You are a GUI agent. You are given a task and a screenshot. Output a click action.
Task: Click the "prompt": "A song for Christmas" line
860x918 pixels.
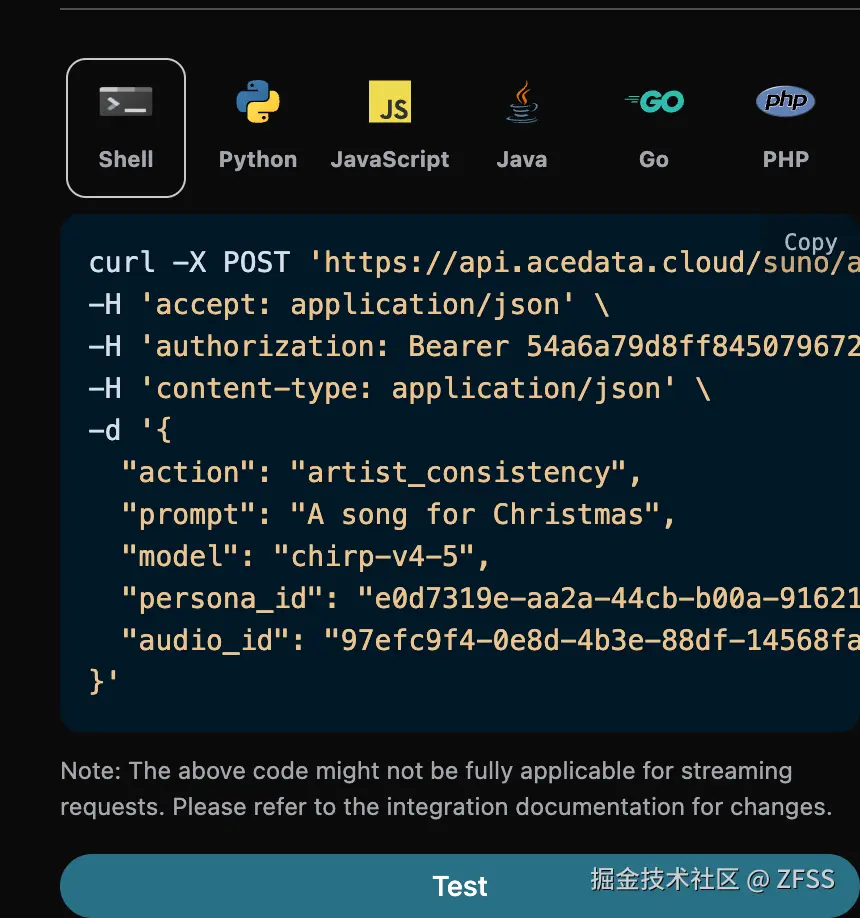tap(399, 515)
